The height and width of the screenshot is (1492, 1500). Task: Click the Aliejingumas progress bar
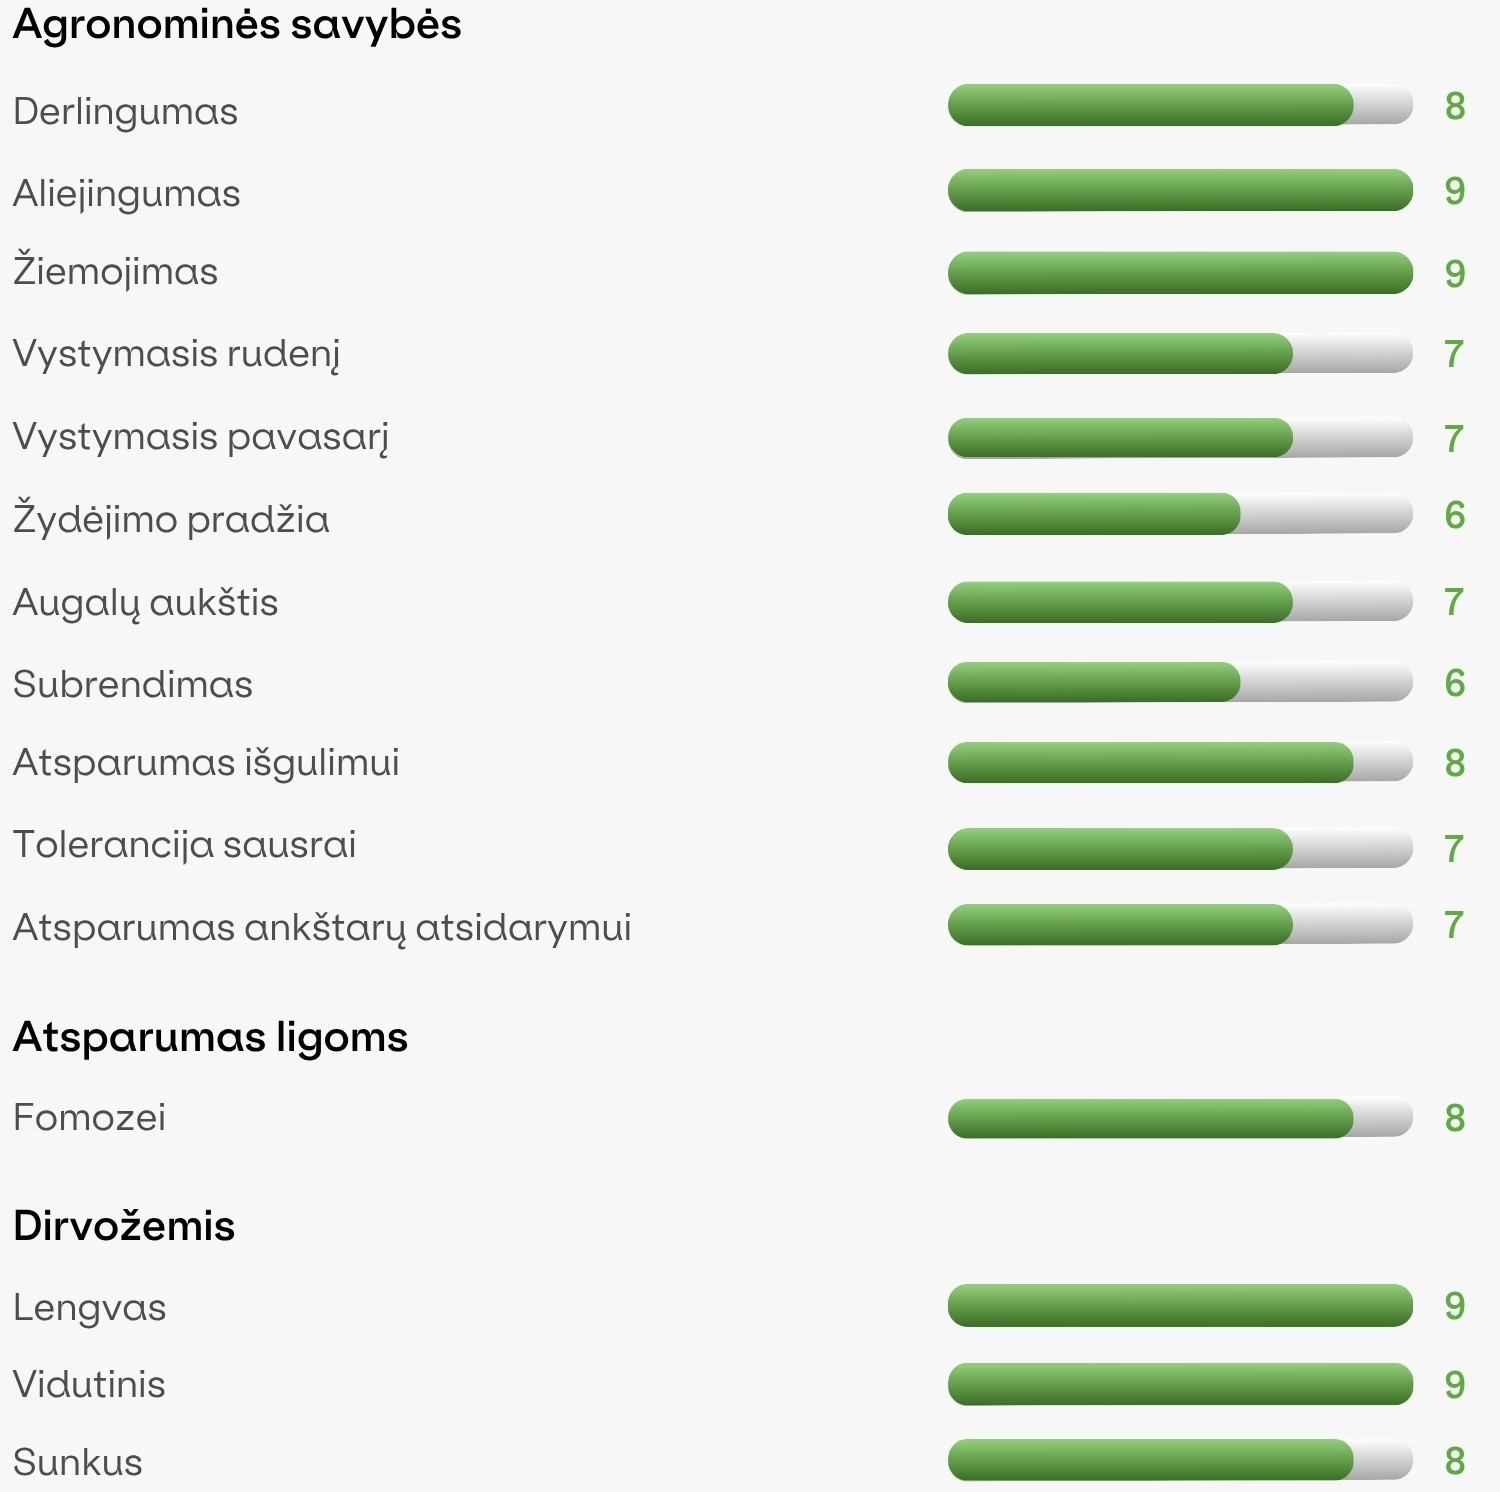pos(1180,190)
